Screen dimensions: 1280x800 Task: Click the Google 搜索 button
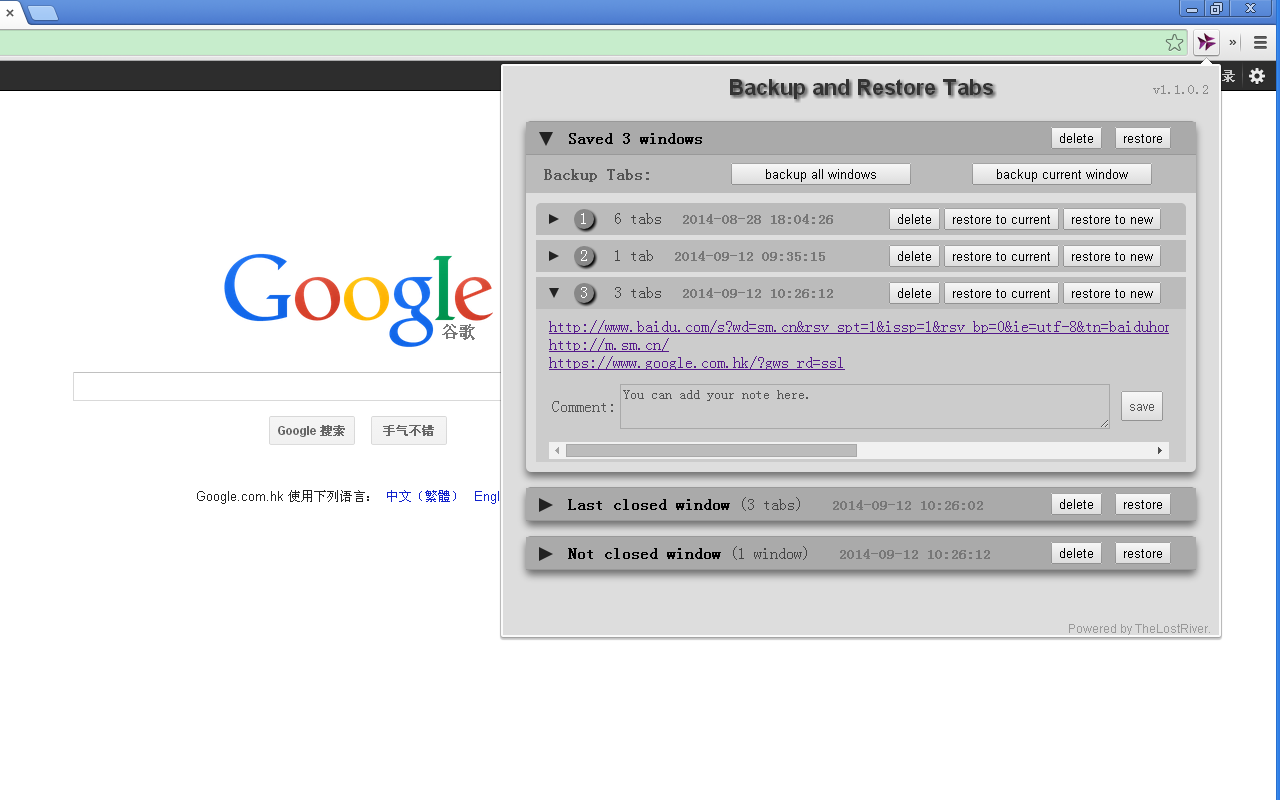pyautogui.click(x=311, y=431)
